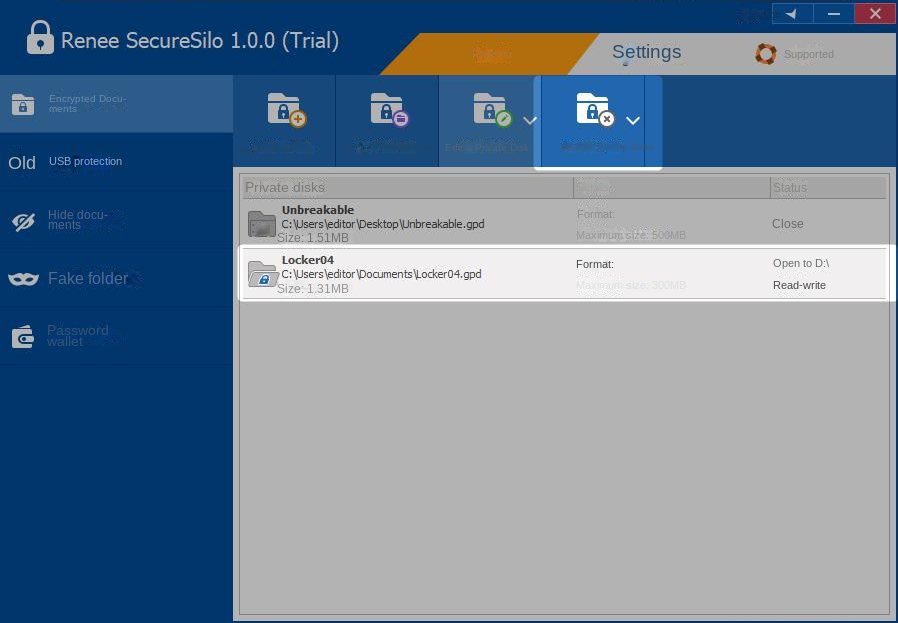The height and width of the screenshot is (623, 898).
Task: Switch to the Settings tab
Action: coord(646,53)
